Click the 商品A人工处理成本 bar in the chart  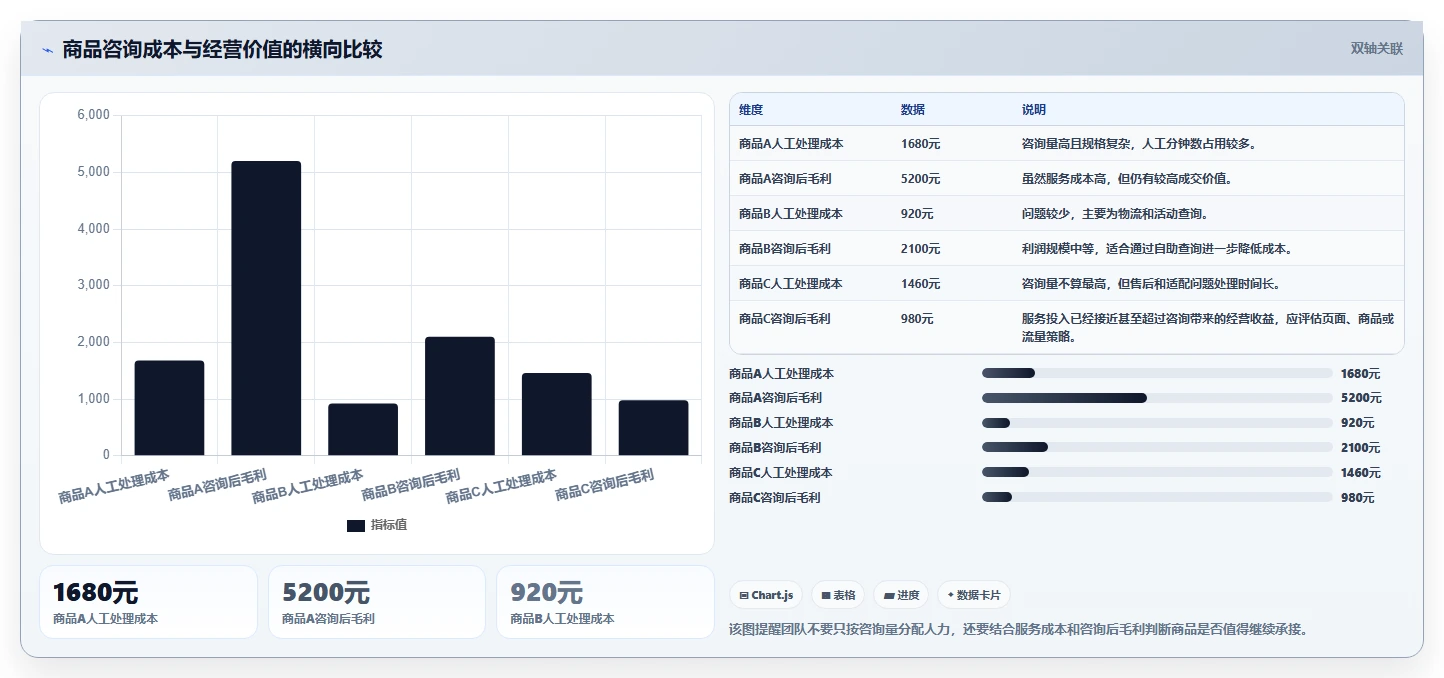(169, 408)
